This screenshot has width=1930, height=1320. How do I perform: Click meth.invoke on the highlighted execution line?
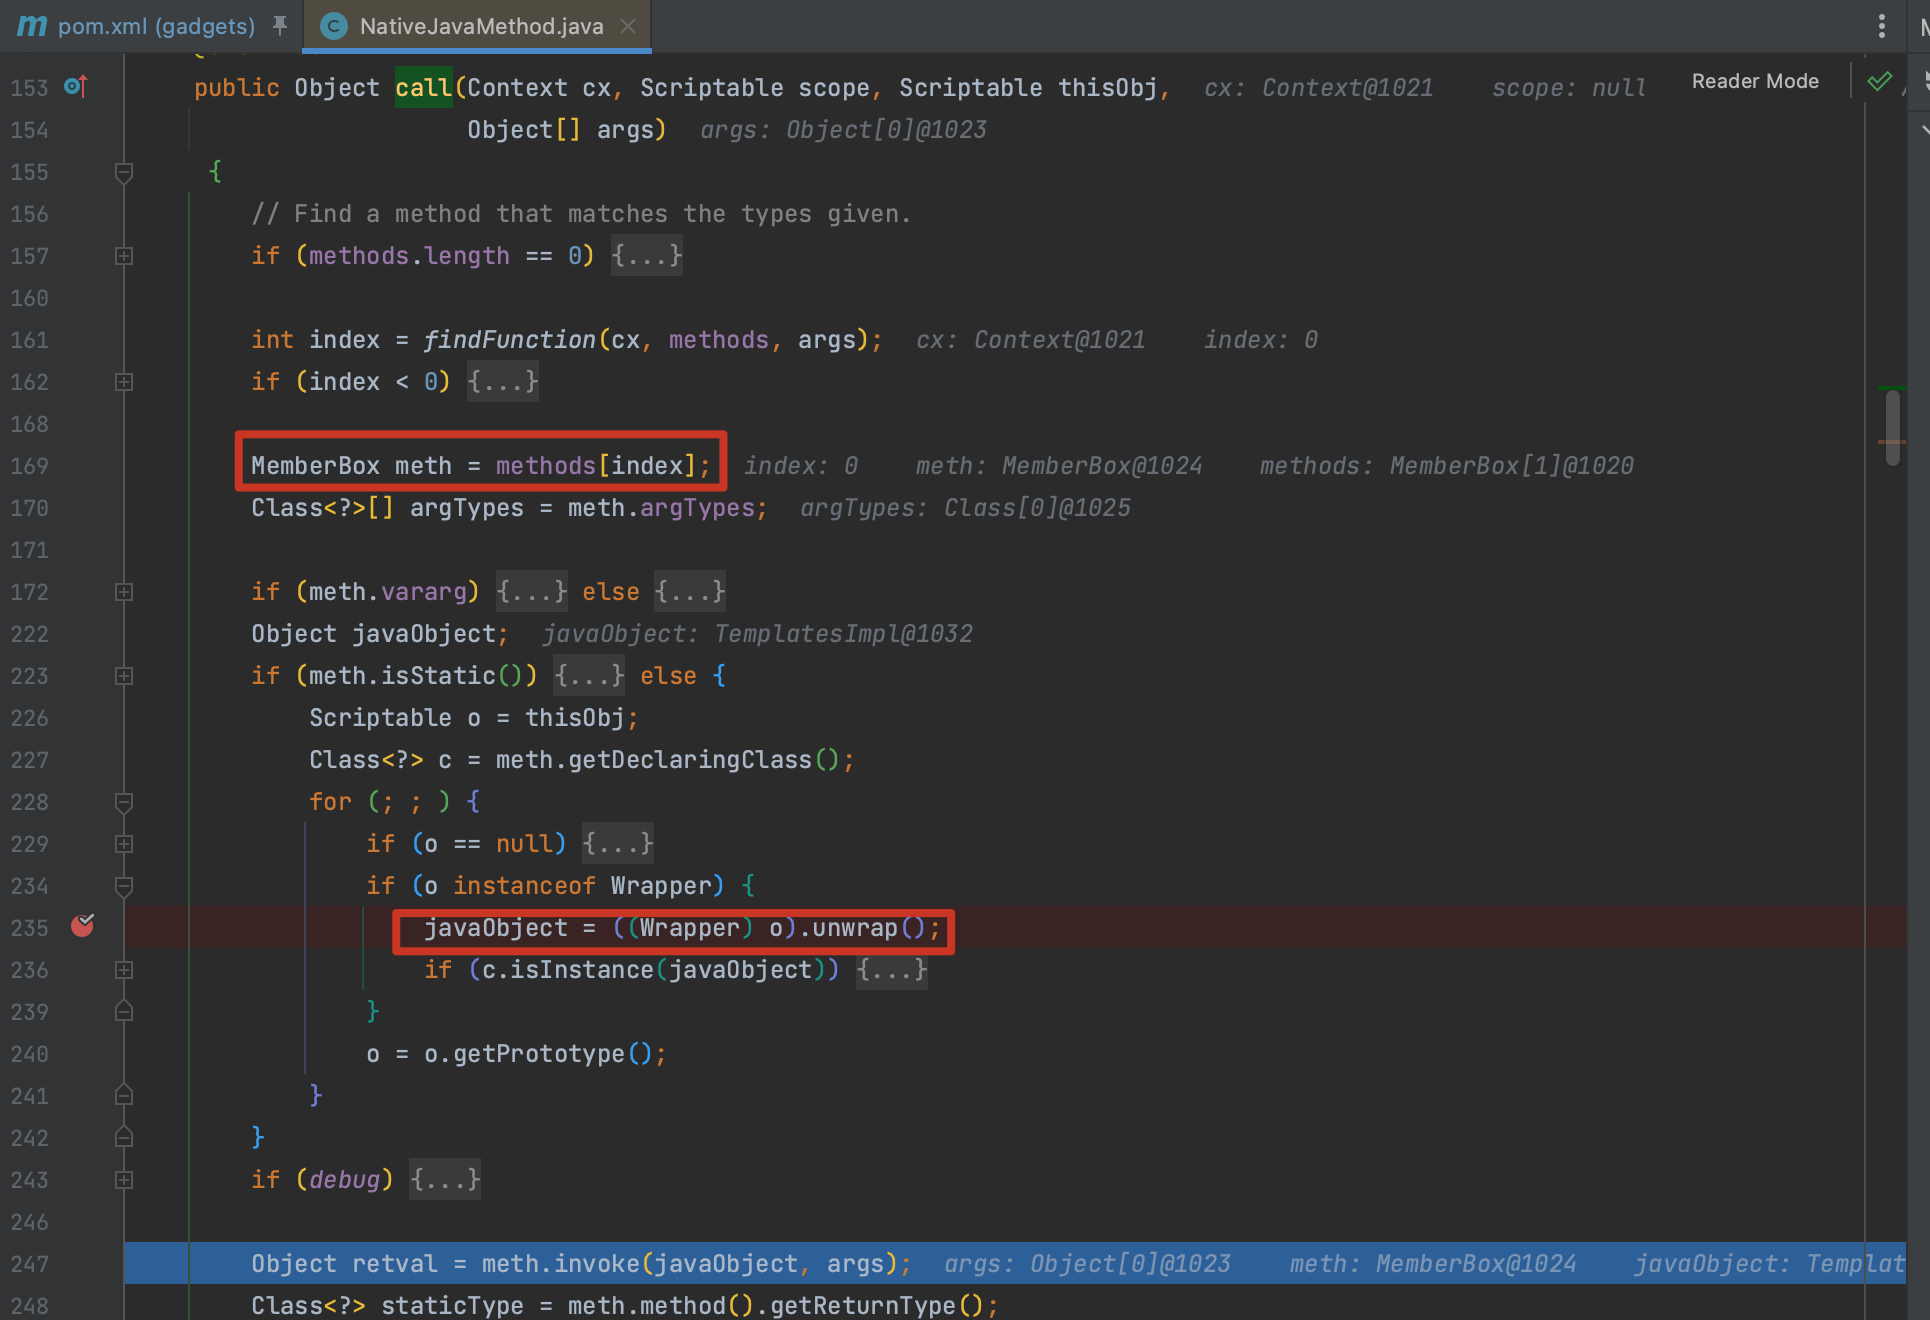coord(560,1264)
